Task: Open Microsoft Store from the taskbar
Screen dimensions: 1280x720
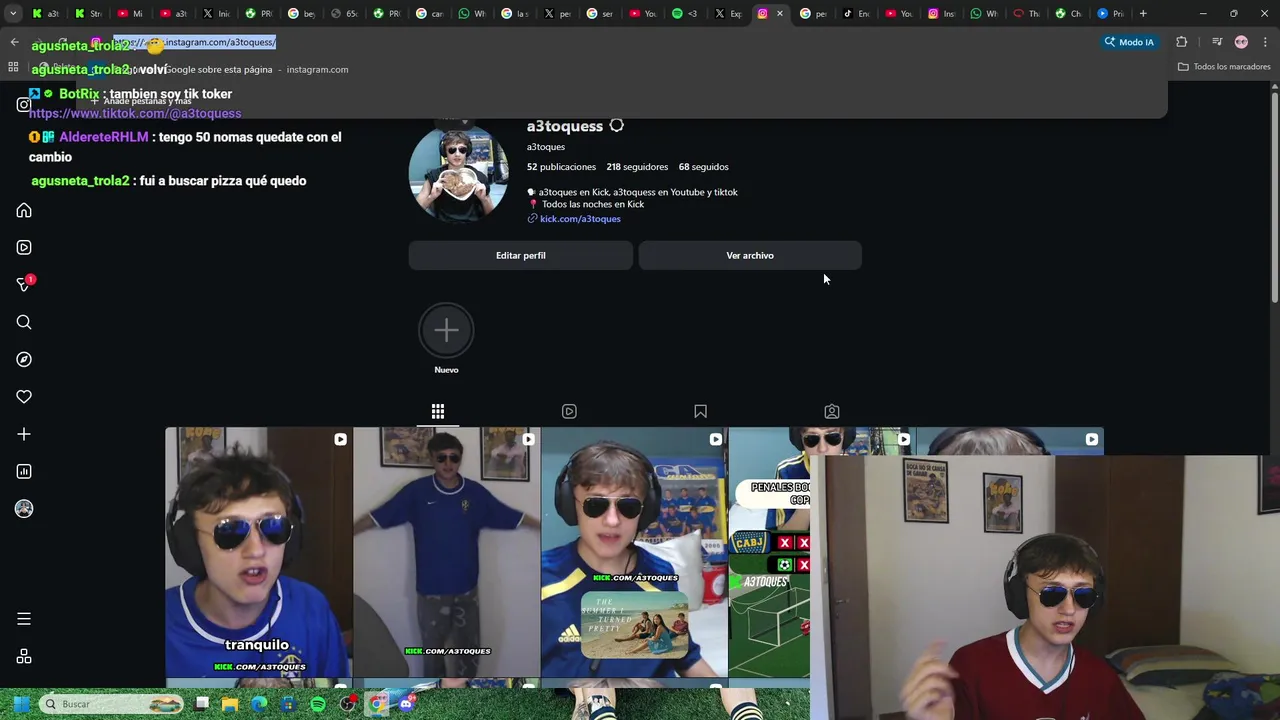Action: [x=289, y=704]
